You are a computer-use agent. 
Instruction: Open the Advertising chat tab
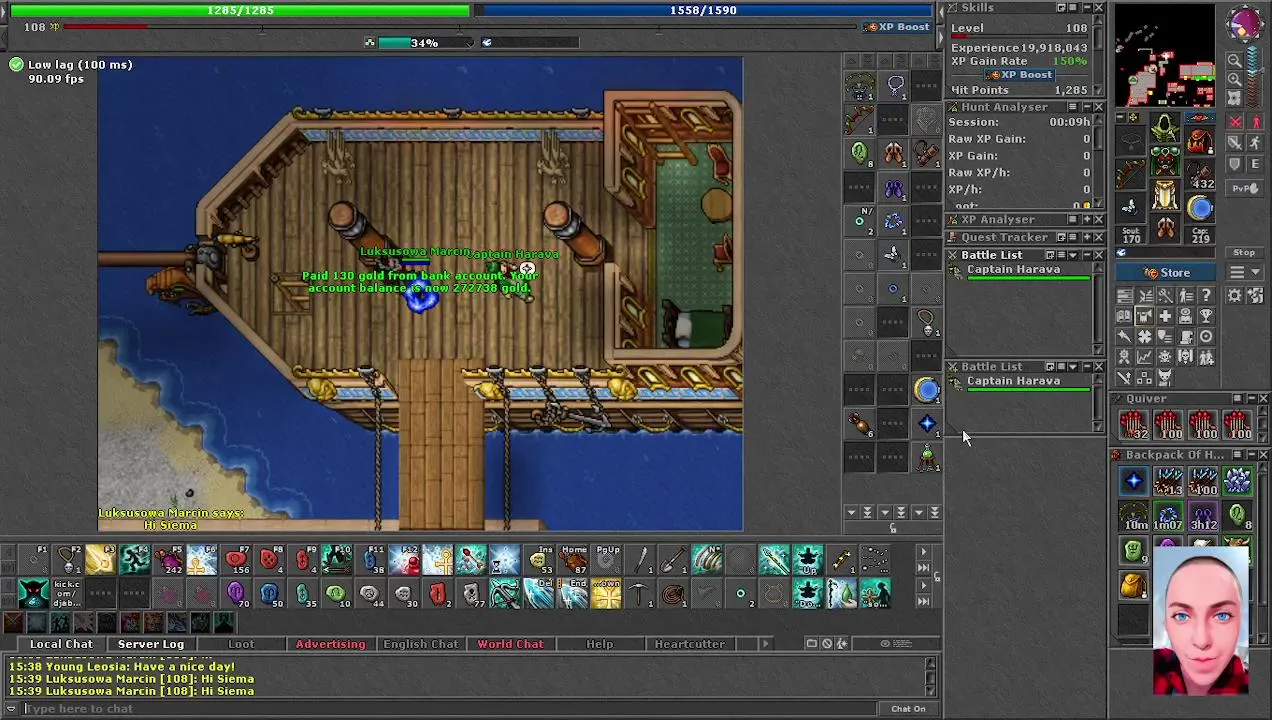pos(330,644)
